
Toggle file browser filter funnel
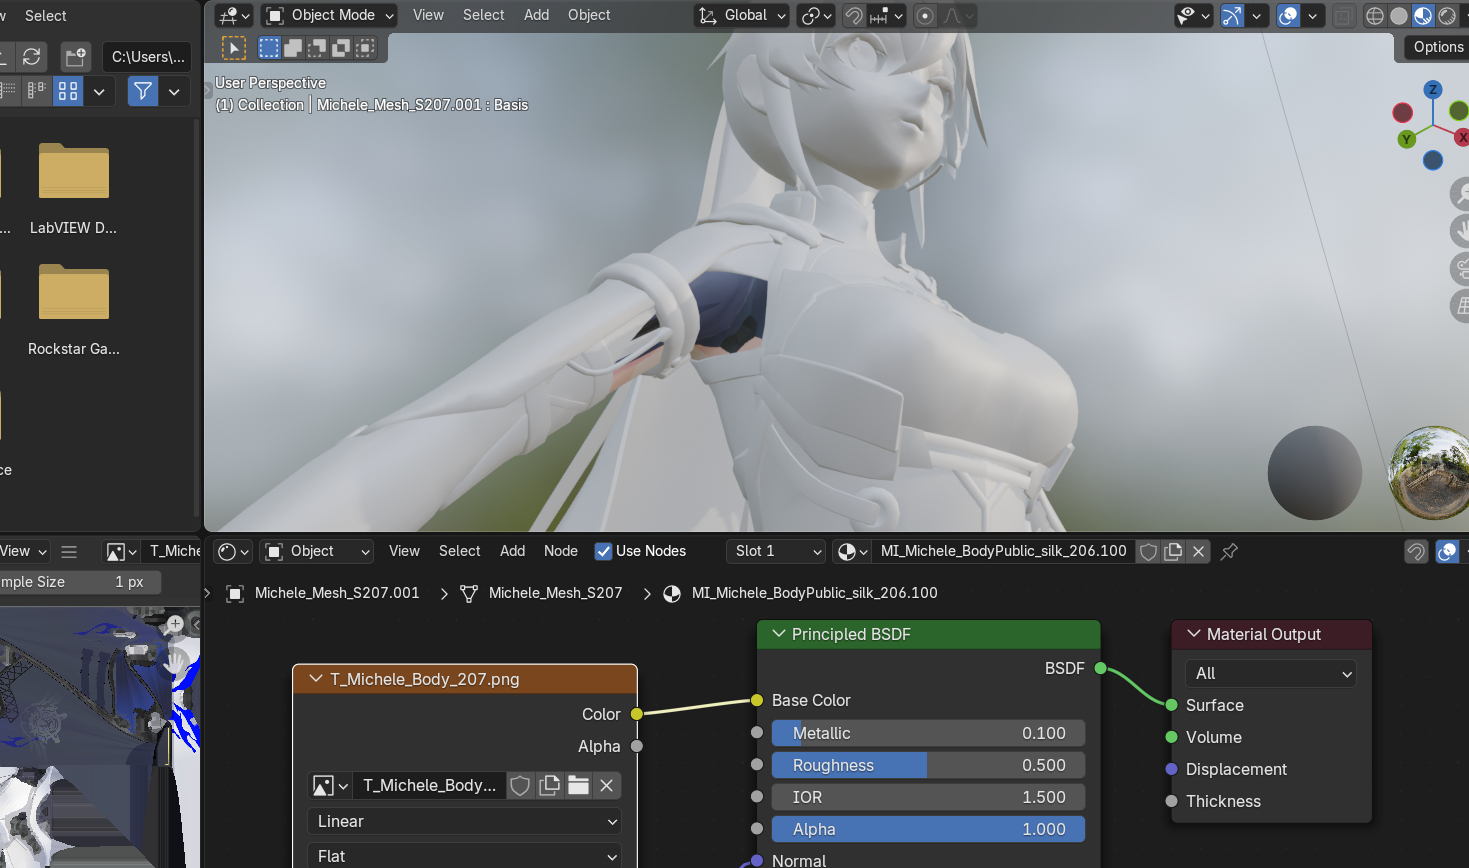143,91
